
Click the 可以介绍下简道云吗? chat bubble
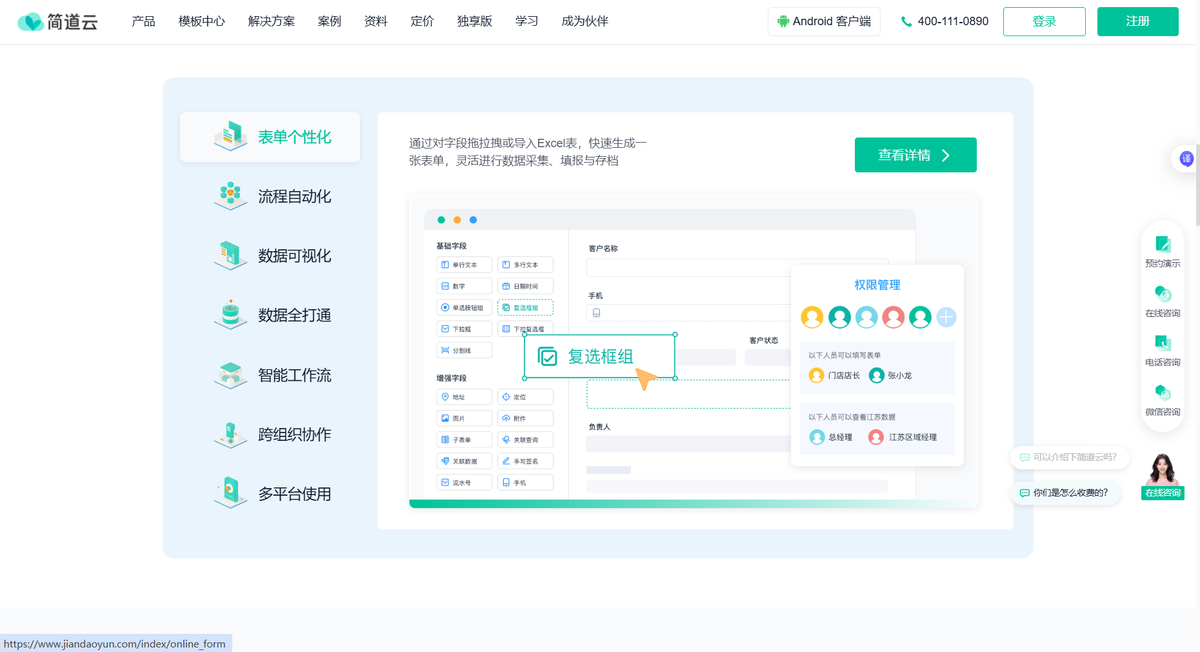point(1069,457)
